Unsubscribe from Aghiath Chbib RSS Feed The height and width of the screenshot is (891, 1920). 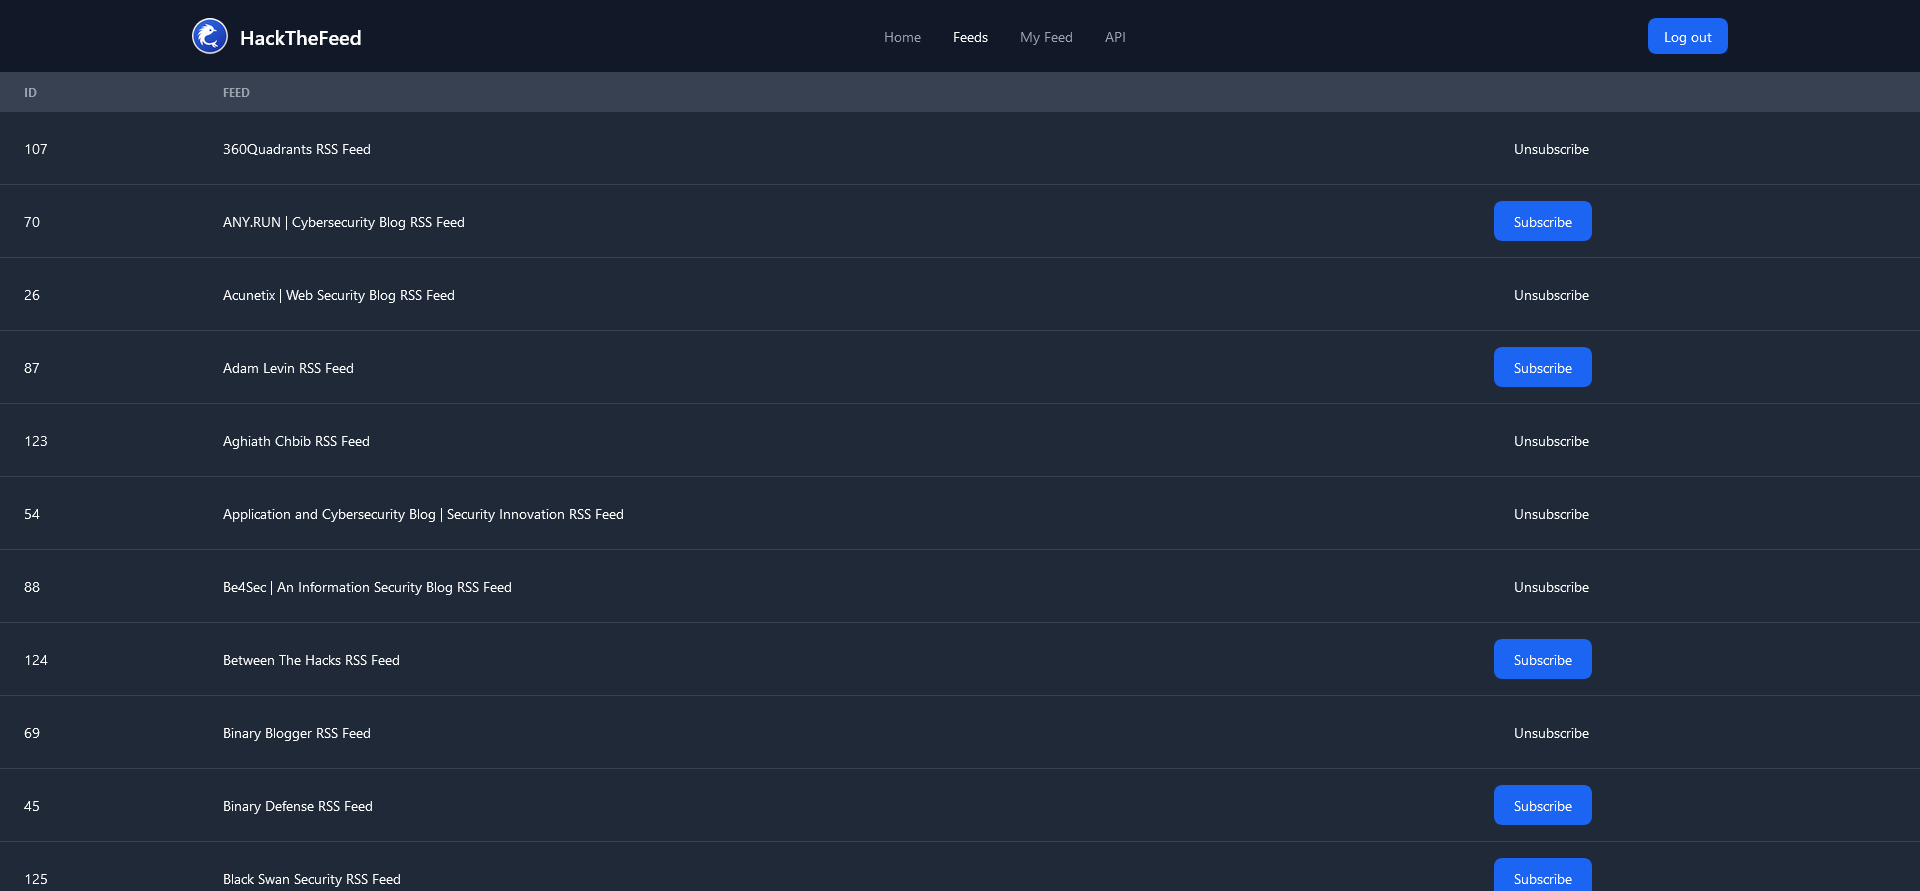(1551, 441)
